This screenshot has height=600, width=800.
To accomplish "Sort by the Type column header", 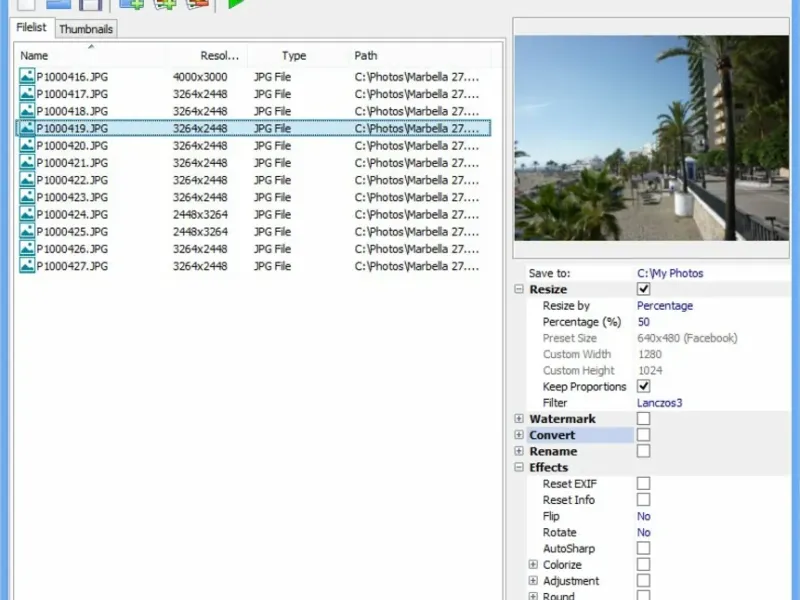I will [x=294, y=56].
